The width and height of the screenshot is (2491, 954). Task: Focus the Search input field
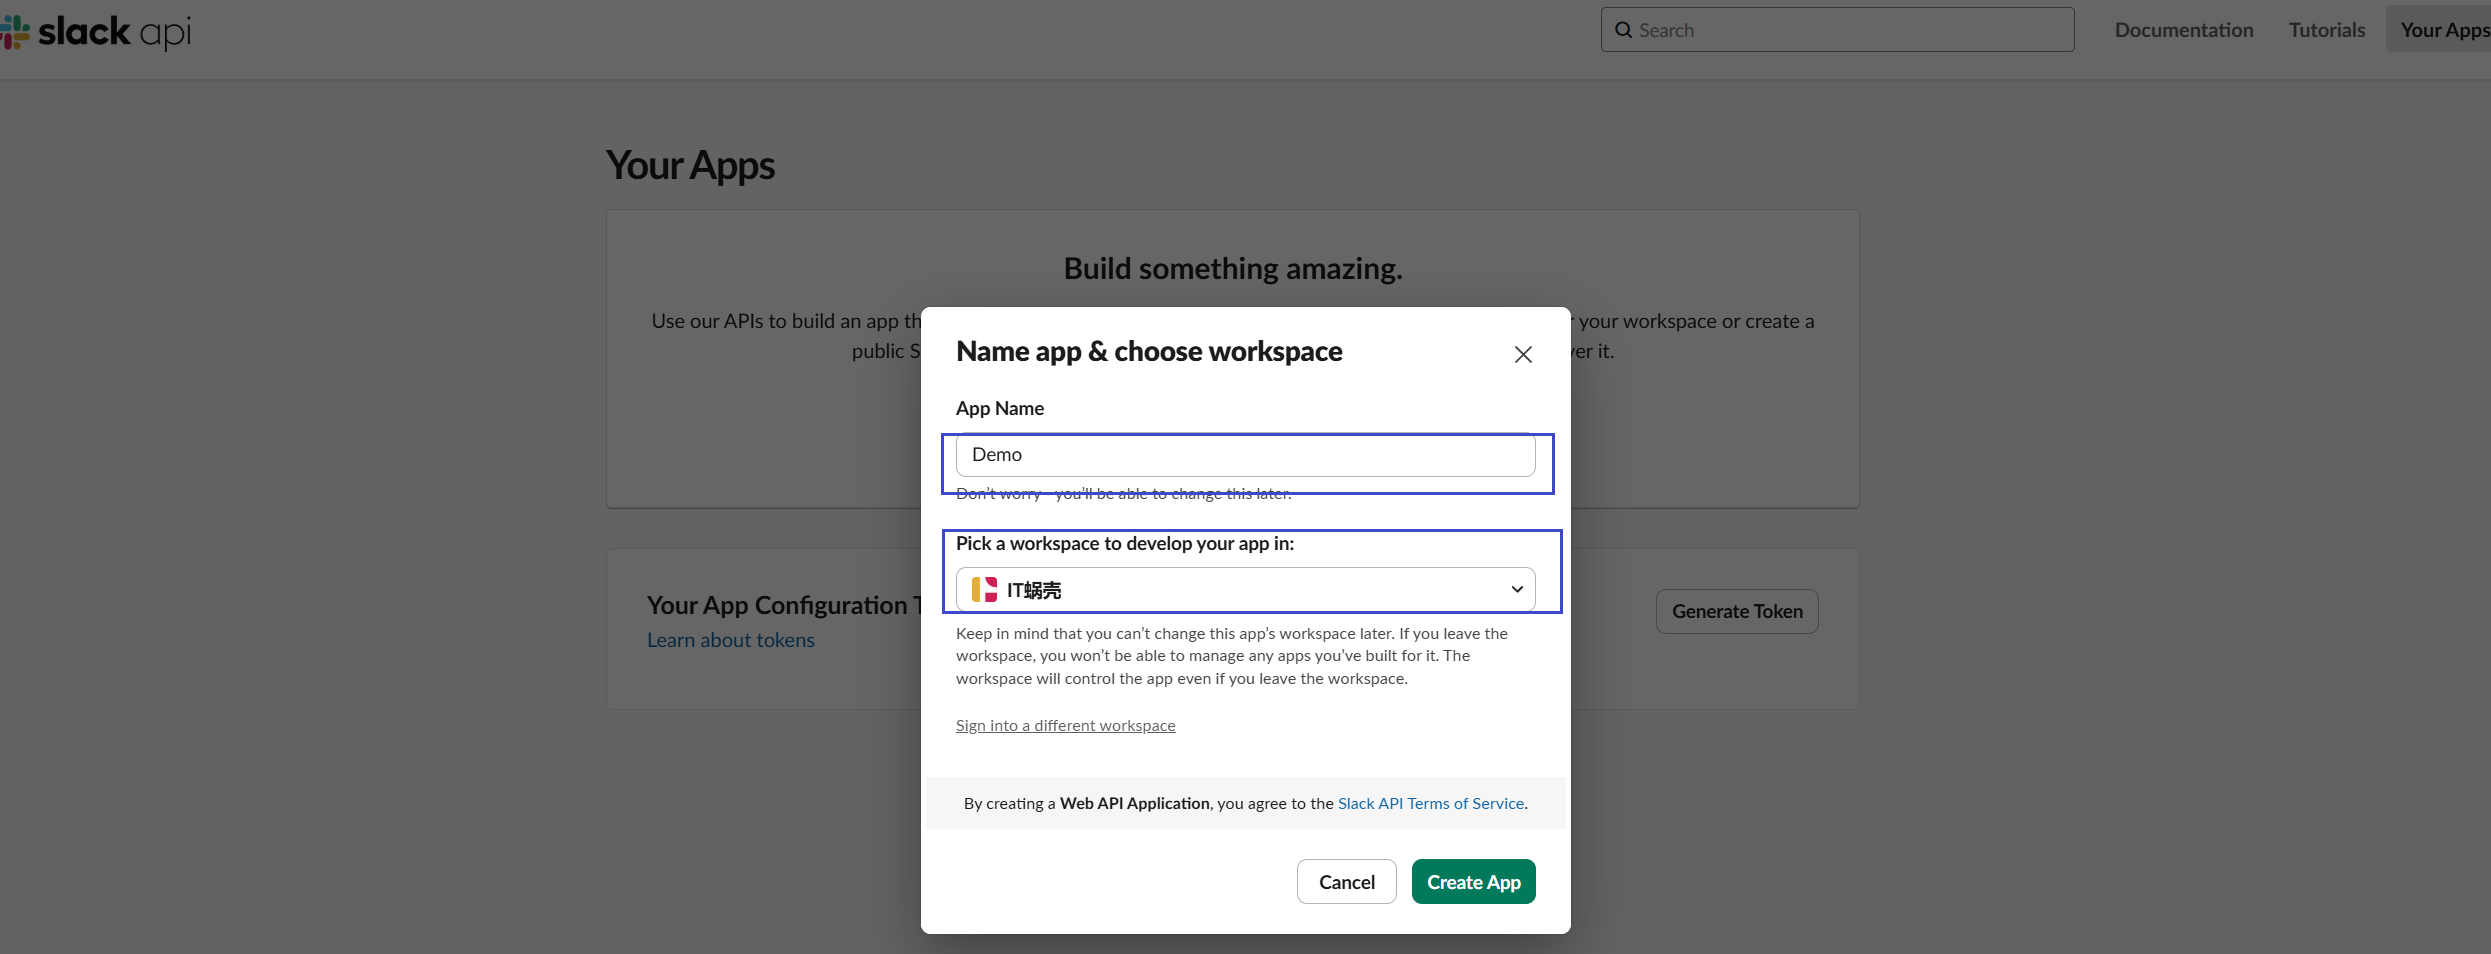coord(1837,30)
